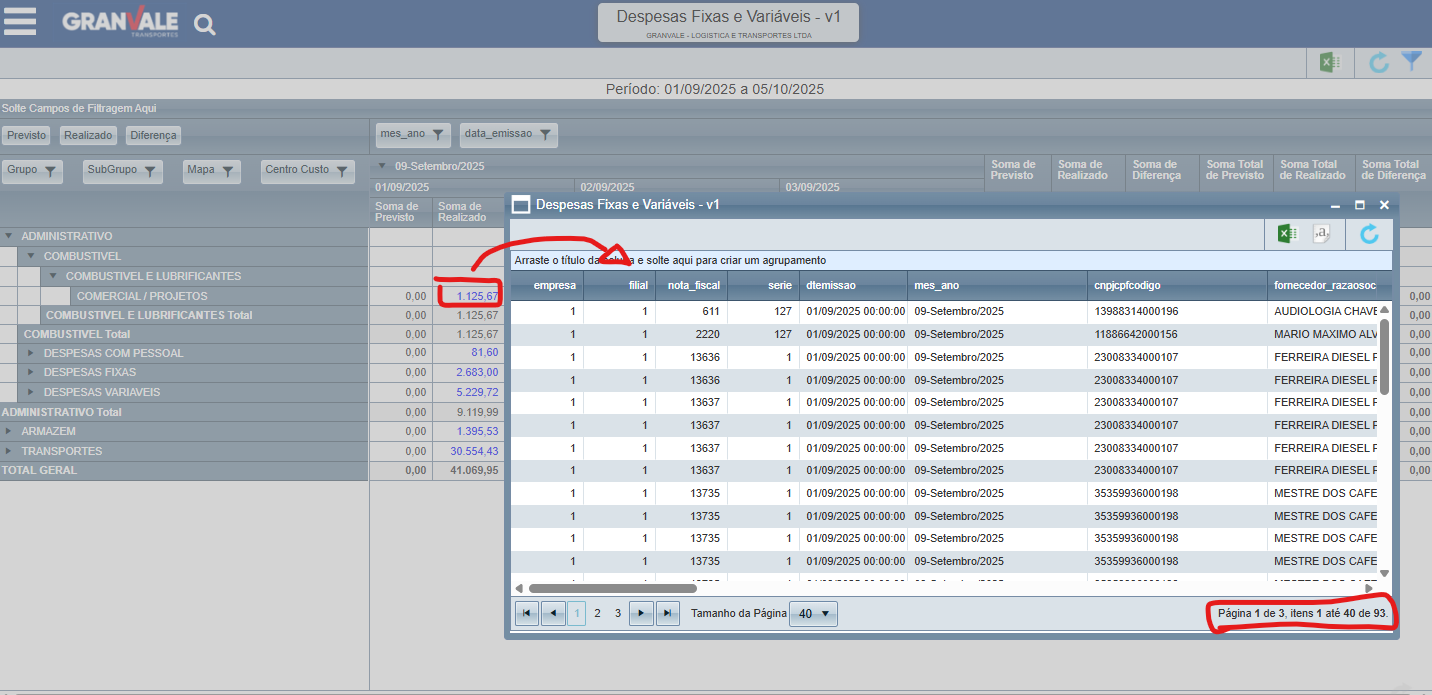Refresh the detail dialog data
Screen dimensions: 1432x695
coord(1369,234)
